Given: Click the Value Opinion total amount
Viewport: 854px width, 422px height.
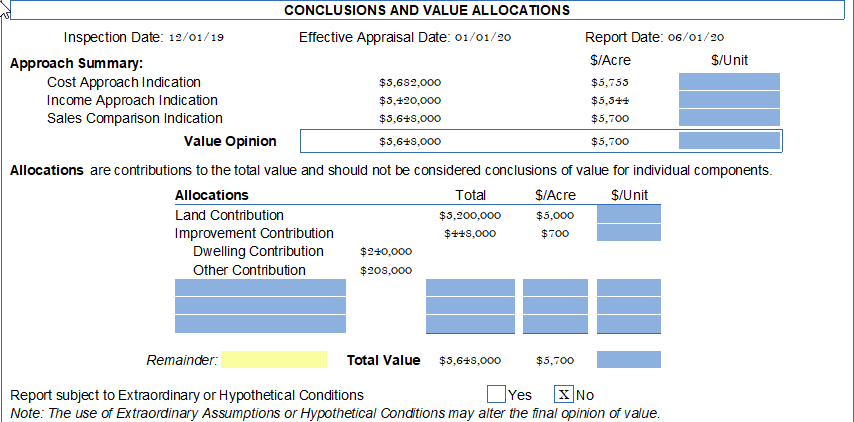Looking at the screenshot, I should click(410, 142).
